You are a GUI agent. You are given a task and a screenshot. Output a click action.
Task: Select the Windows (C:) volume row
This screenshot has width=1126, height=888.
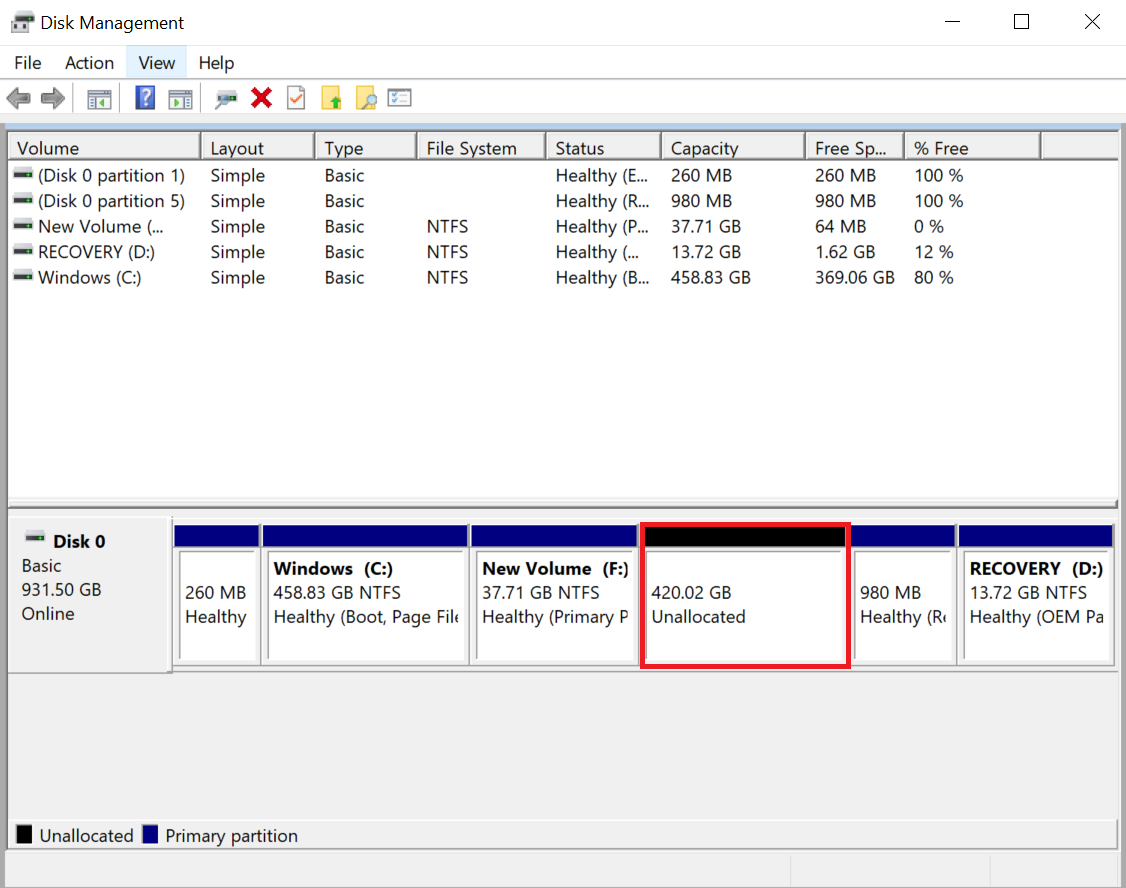[90, 277]
